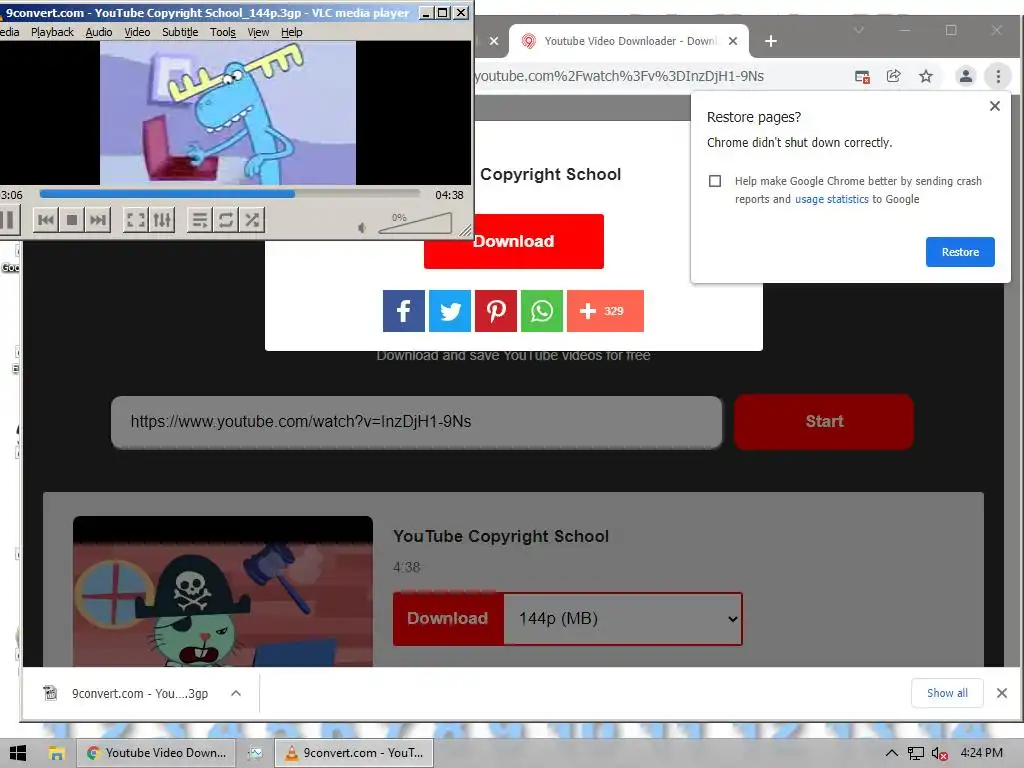Bookmark this page with star icon
The height and width of the screenshot is (768, 1024).
[x=926, y=76]
